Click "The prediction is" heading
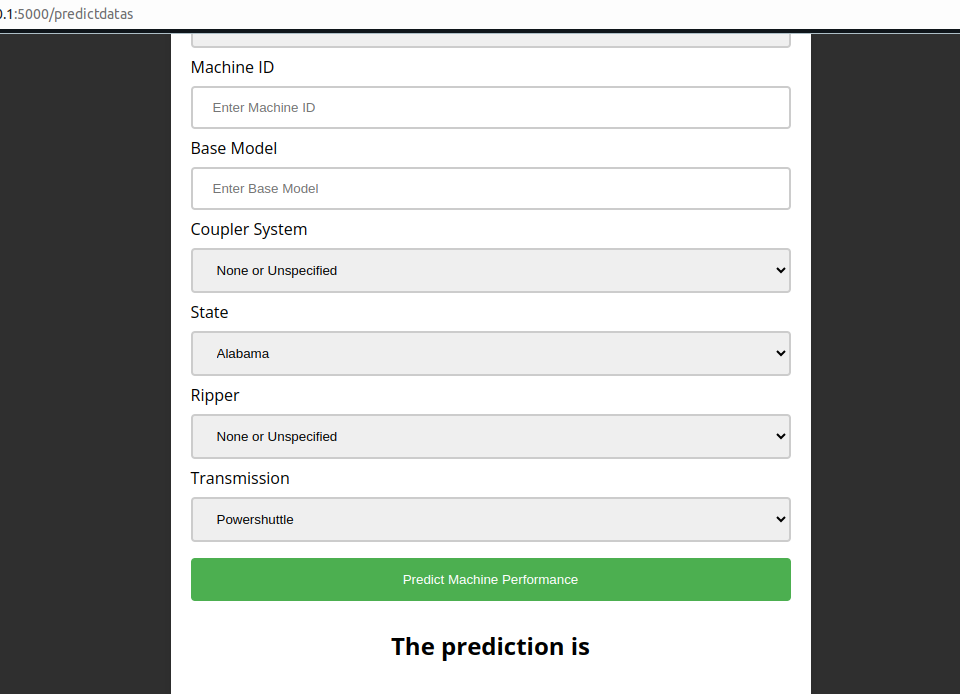Viewport: 960px width, 694px height. tap(490, 647)
